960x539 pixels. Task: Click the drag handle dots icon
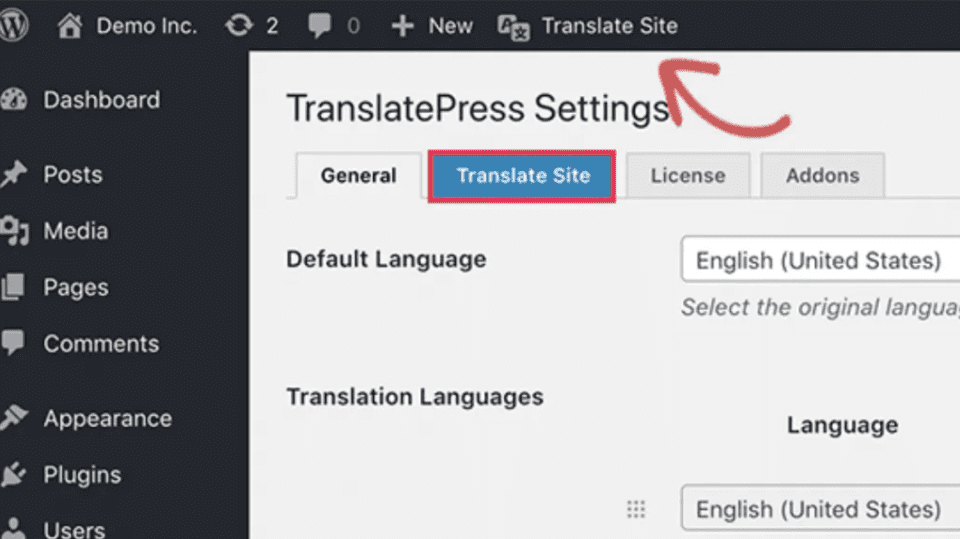636,509
